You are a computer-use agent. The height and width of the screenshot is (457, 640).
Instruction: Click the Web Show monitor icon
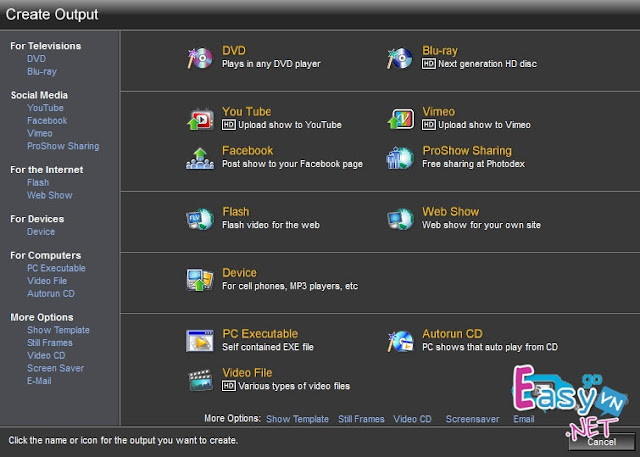coord(400,219)
